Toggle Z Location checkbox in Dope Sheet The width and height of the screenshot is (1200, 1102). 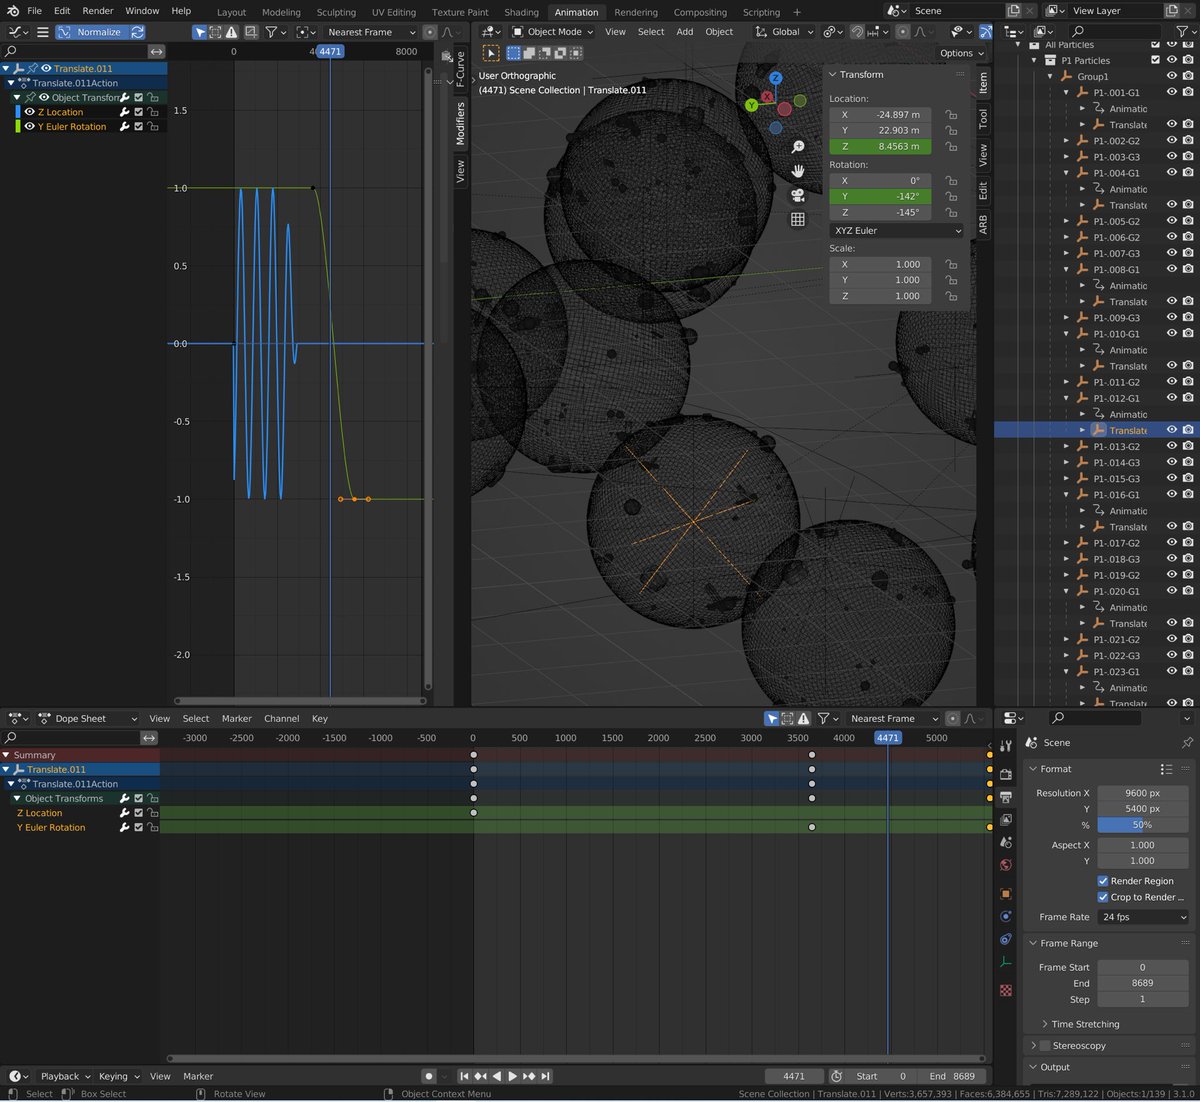139,813
